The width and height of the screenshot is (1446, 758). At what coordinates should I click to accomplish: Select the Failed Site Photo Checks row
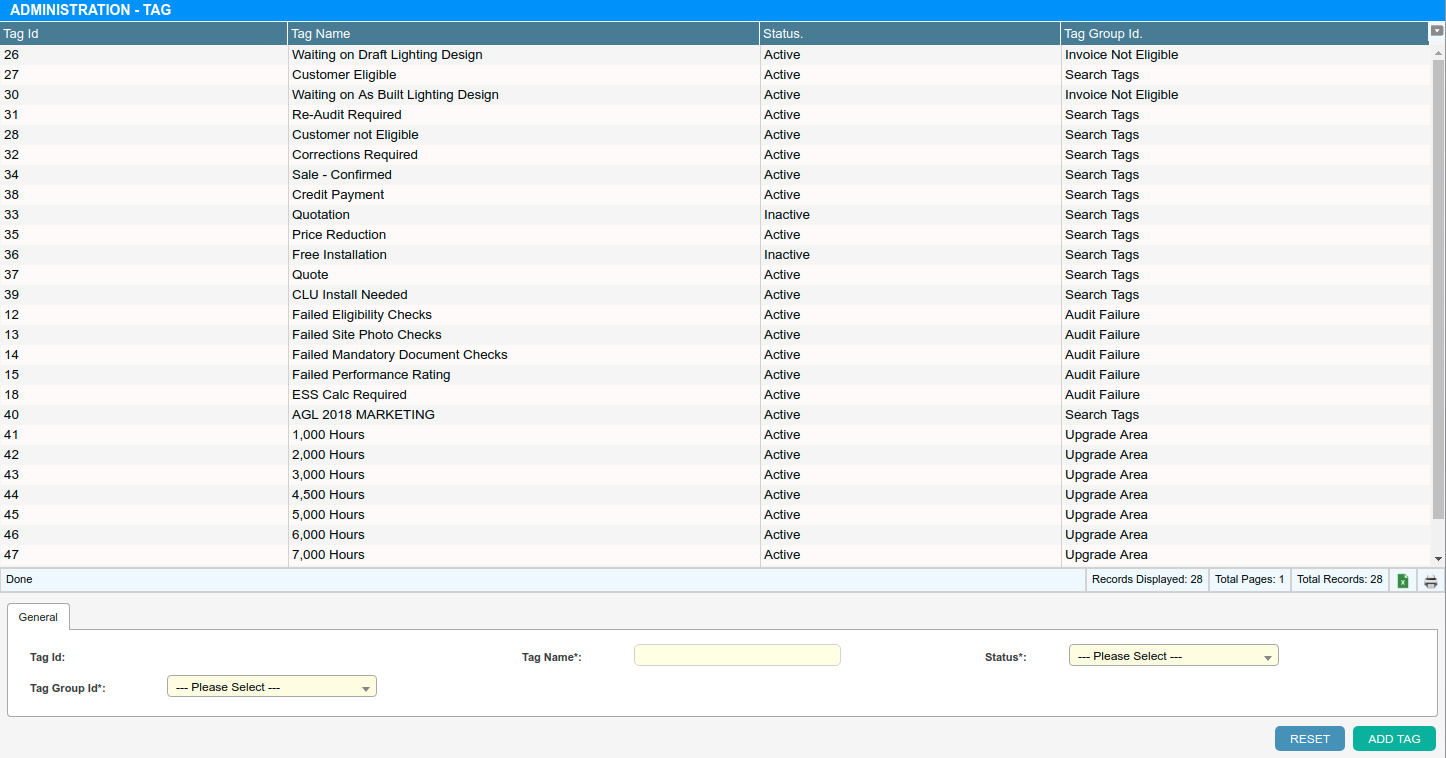(x=366, y=335)
